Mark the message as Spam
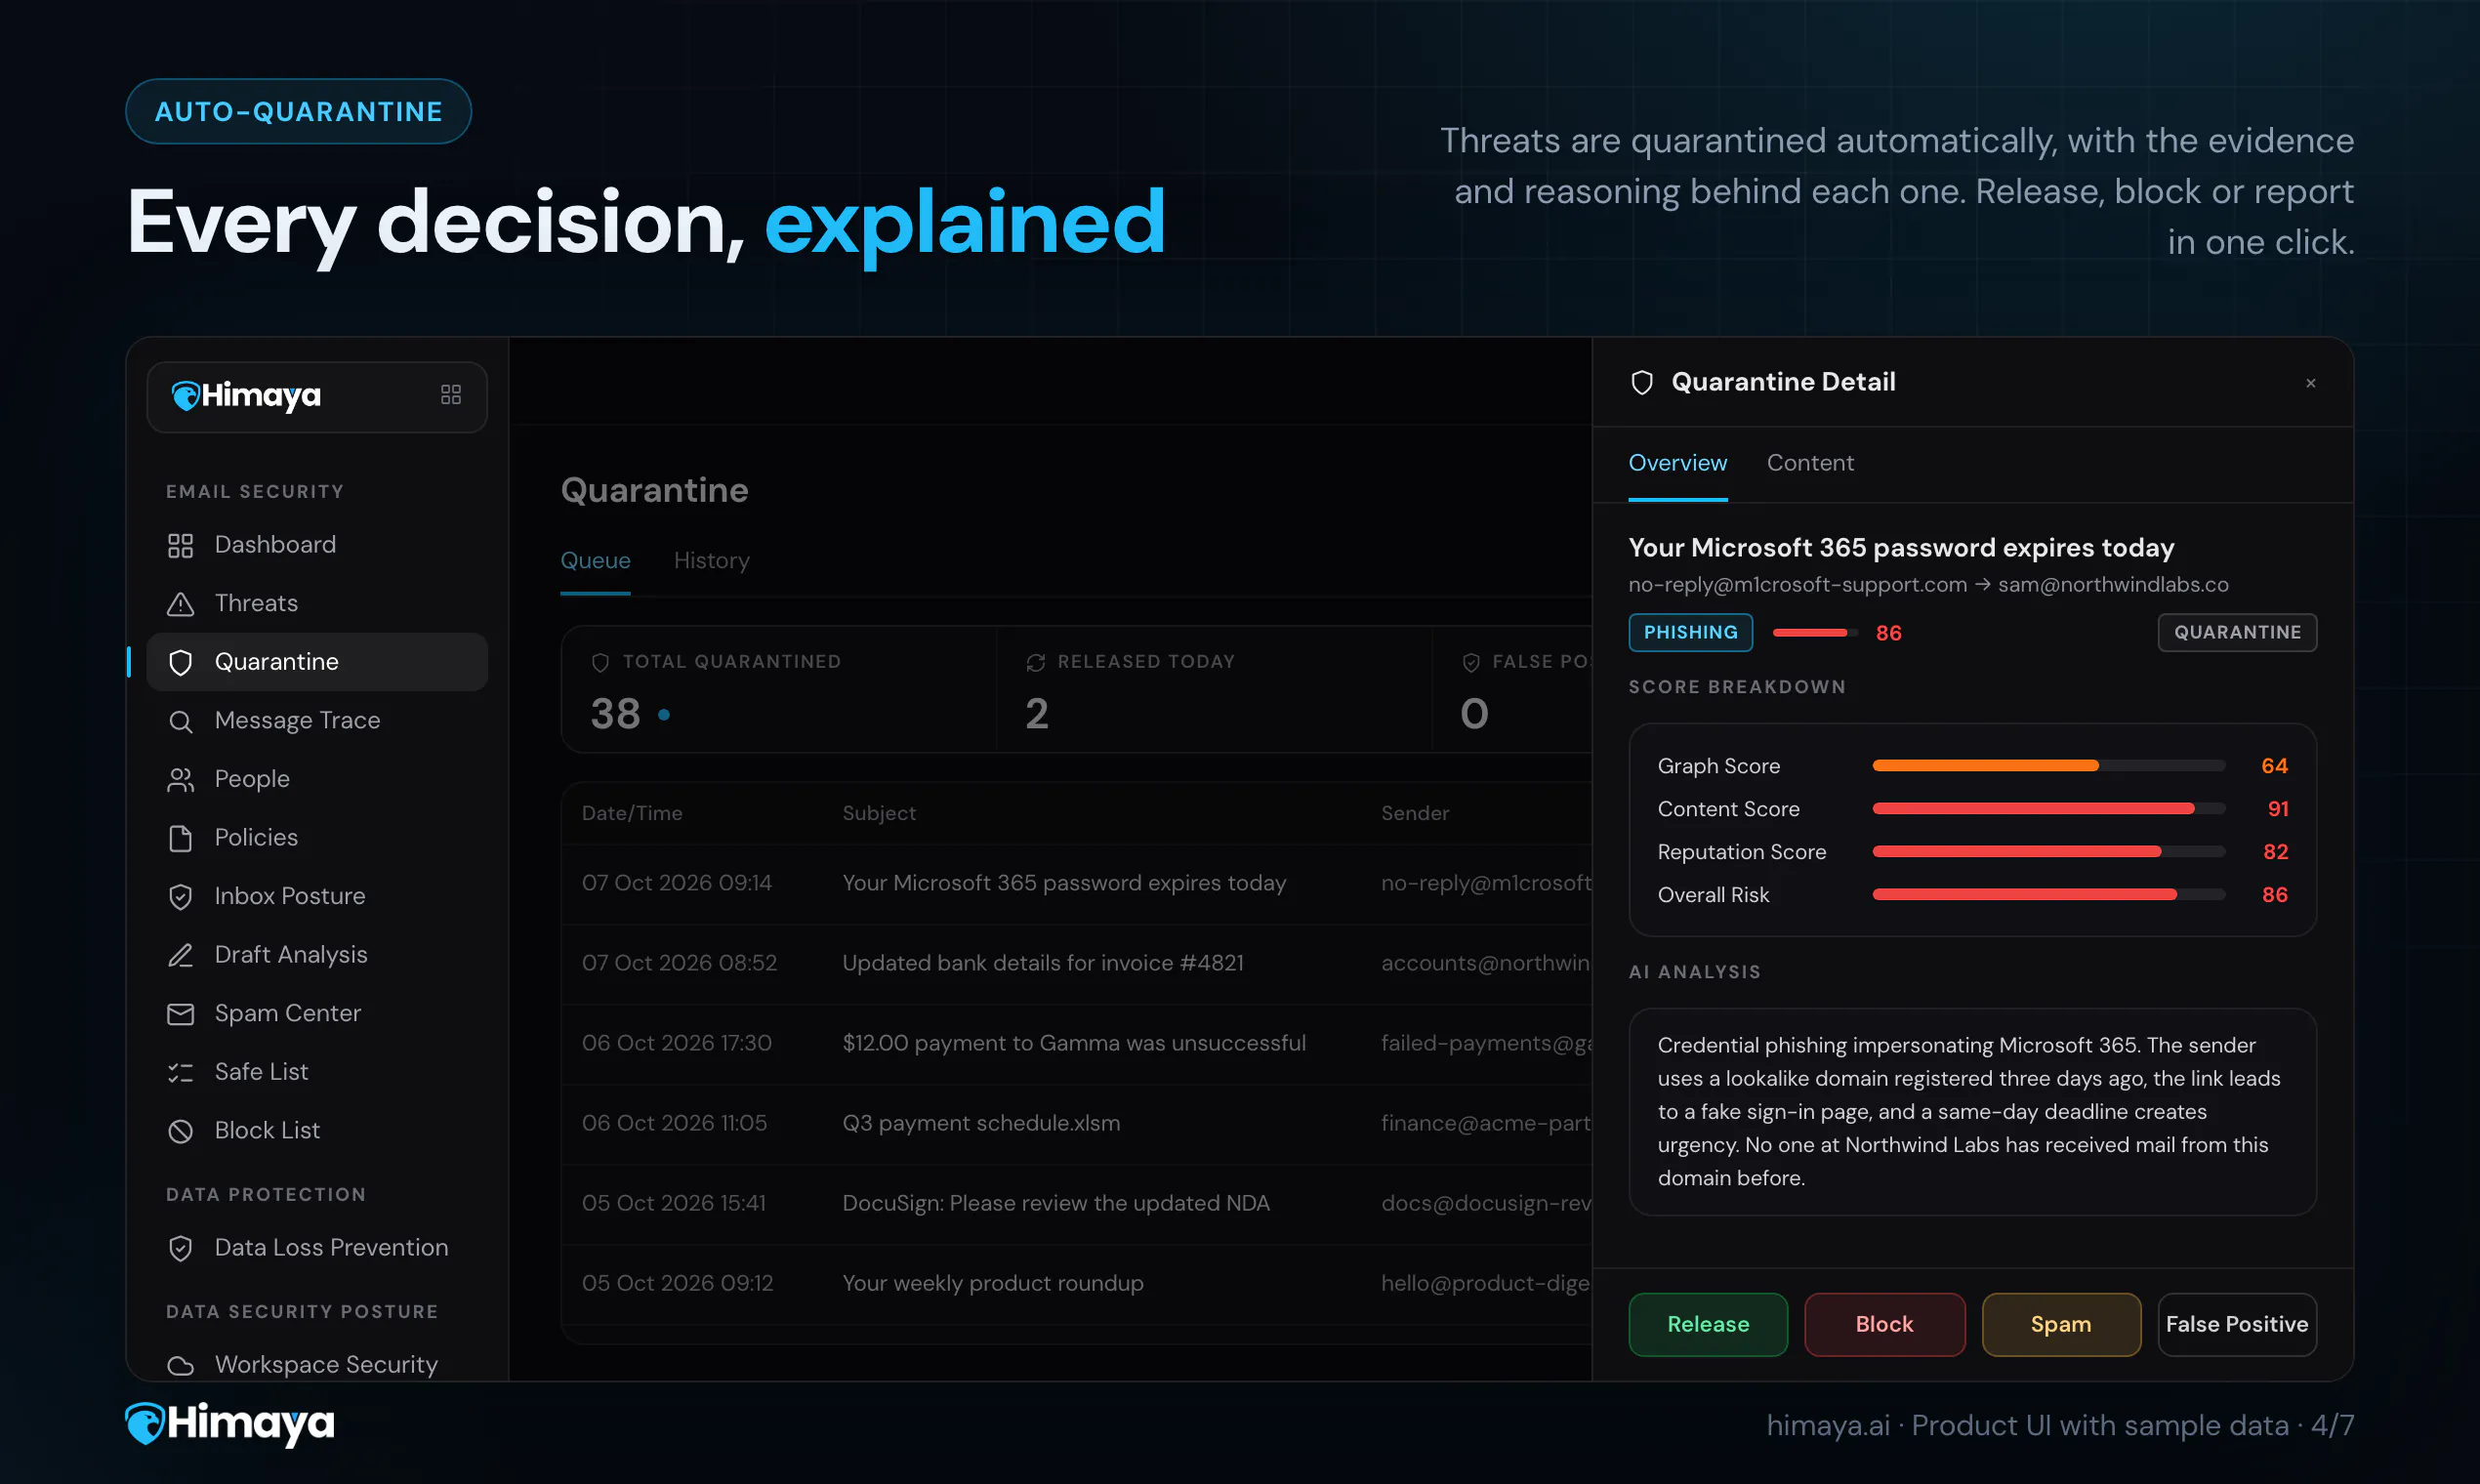The height and width of the screenshot is (1484, 2480). [2061, 1324]
